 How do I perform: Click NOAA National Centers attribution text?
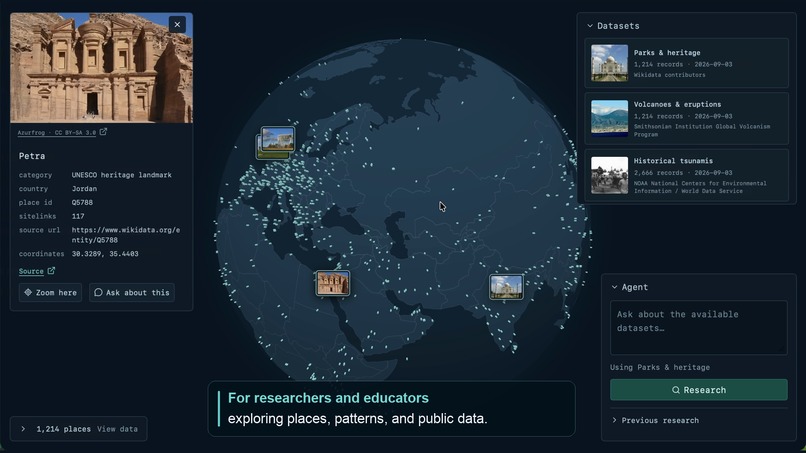coord(700,187)
